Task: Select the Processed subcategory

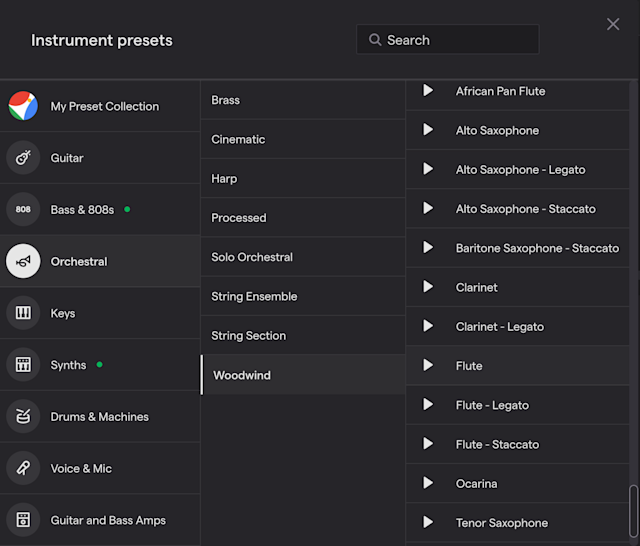Action: 303,218
